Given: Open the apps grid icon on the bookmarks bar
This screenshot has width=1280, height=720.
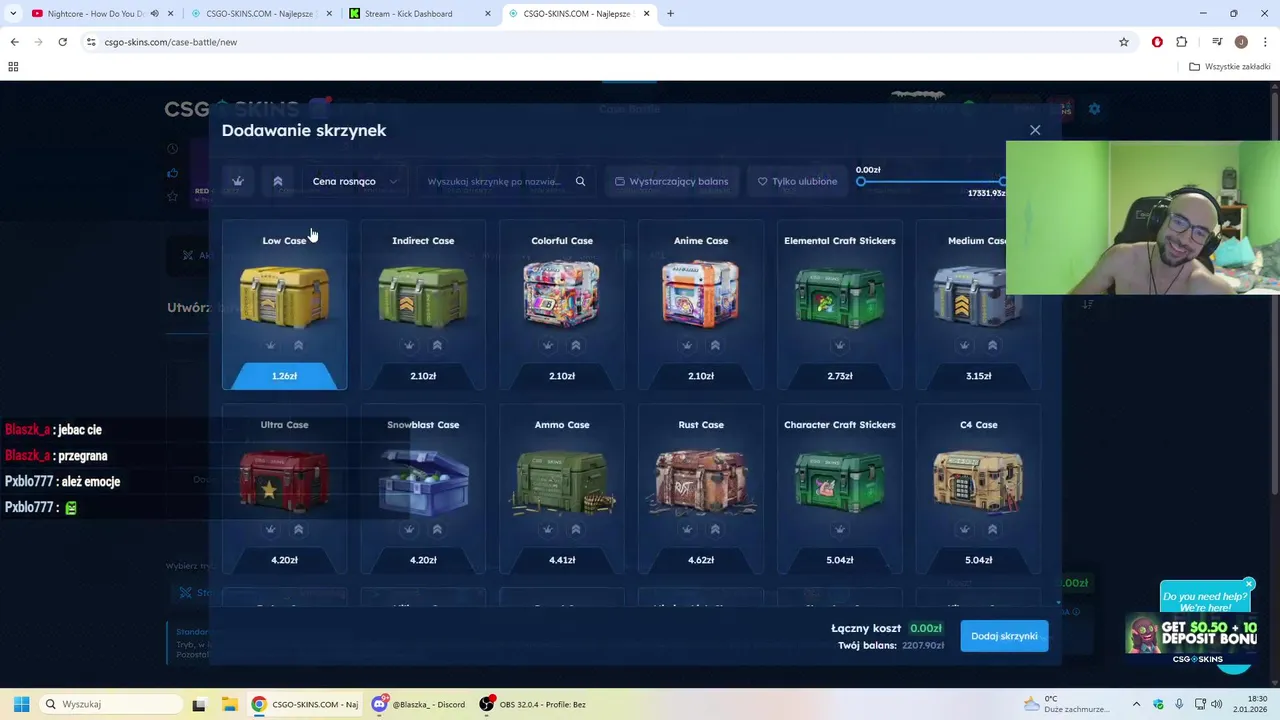Looking at the screenshot, I should (13, 67).
